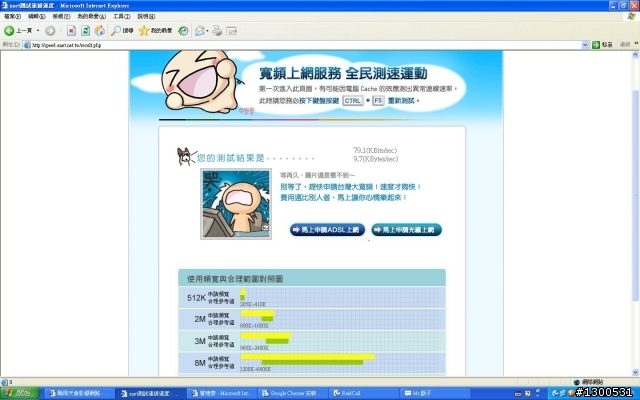Expand the Mail button dropdown arrow

[207, 31]
